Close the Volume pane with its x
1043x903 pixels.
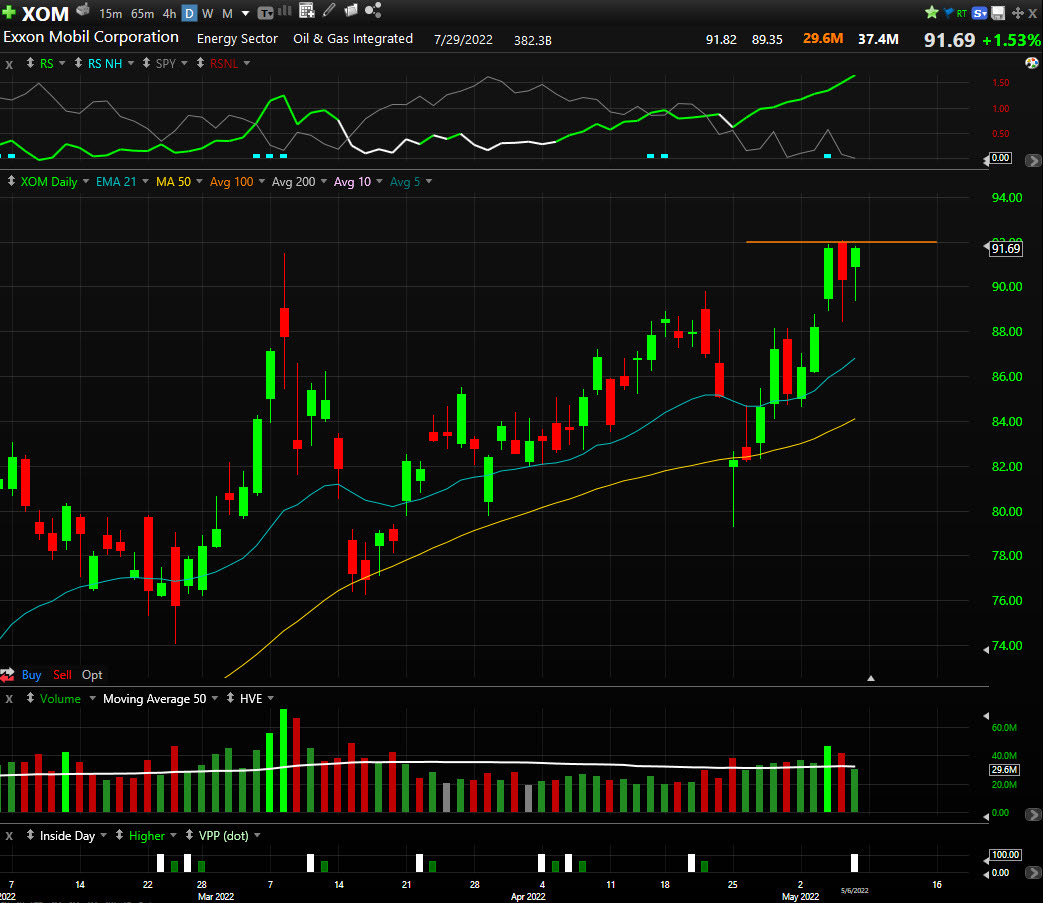click(9, 699)
